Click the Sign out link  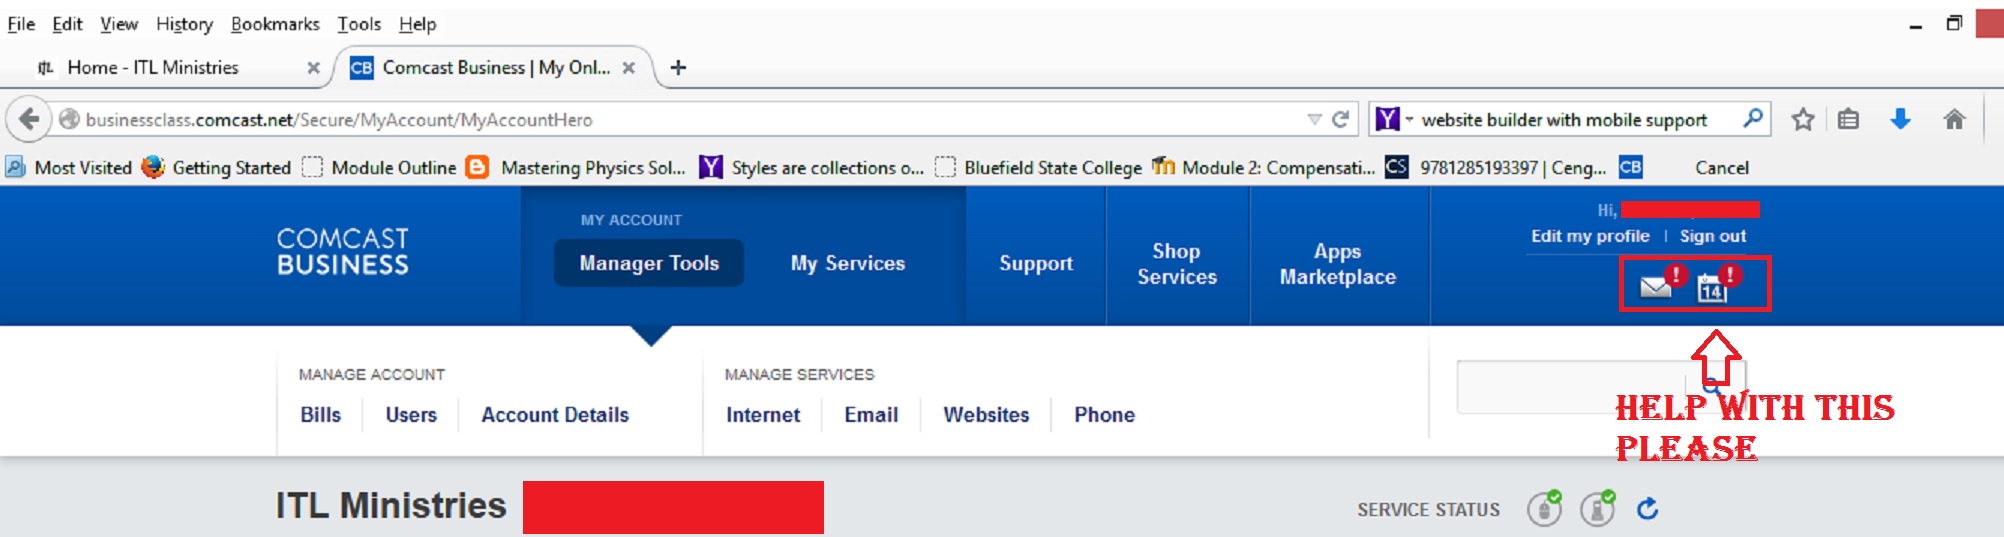pyautogui.click(x=1713, y=236)
